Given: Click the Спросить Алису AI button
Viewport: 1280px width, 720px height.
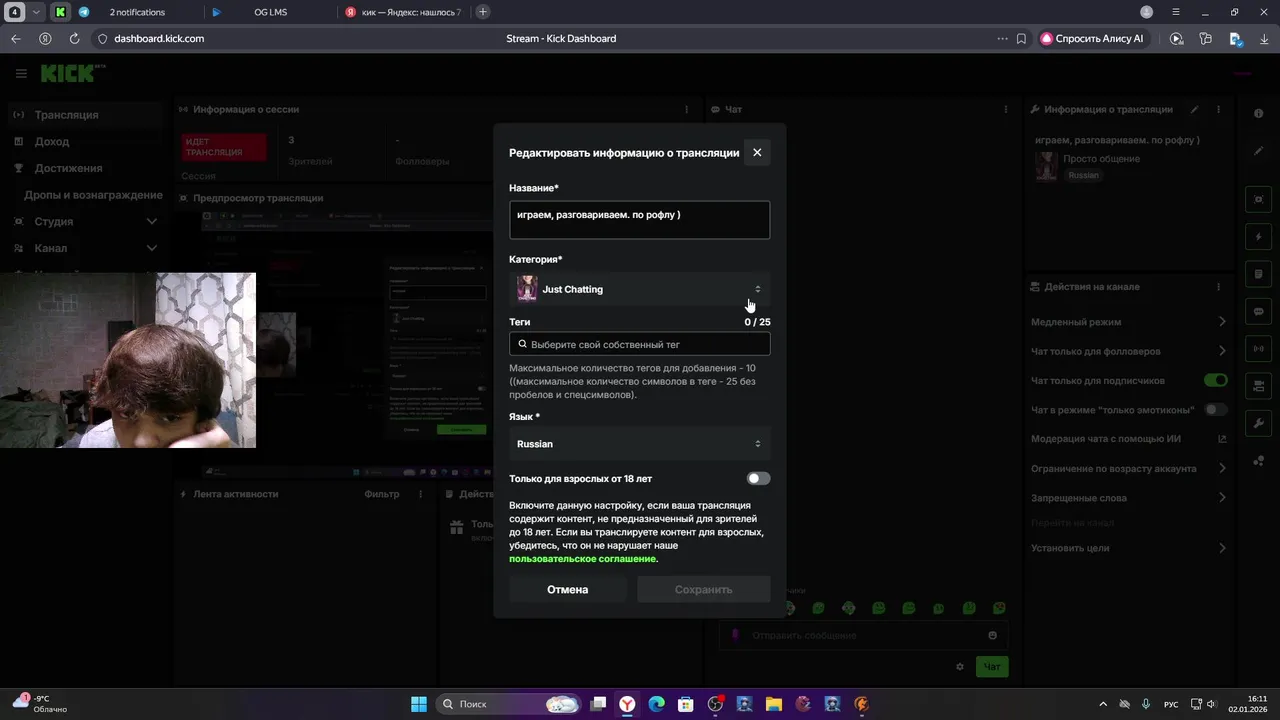Looking at the screenshot, I should point(1092,39).
